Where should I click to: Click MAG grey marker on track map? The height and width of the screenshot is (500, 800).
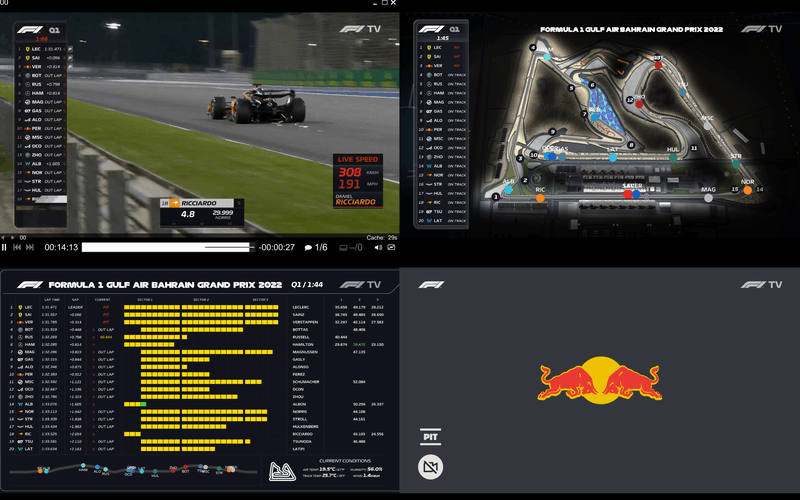tap(708, 198)
